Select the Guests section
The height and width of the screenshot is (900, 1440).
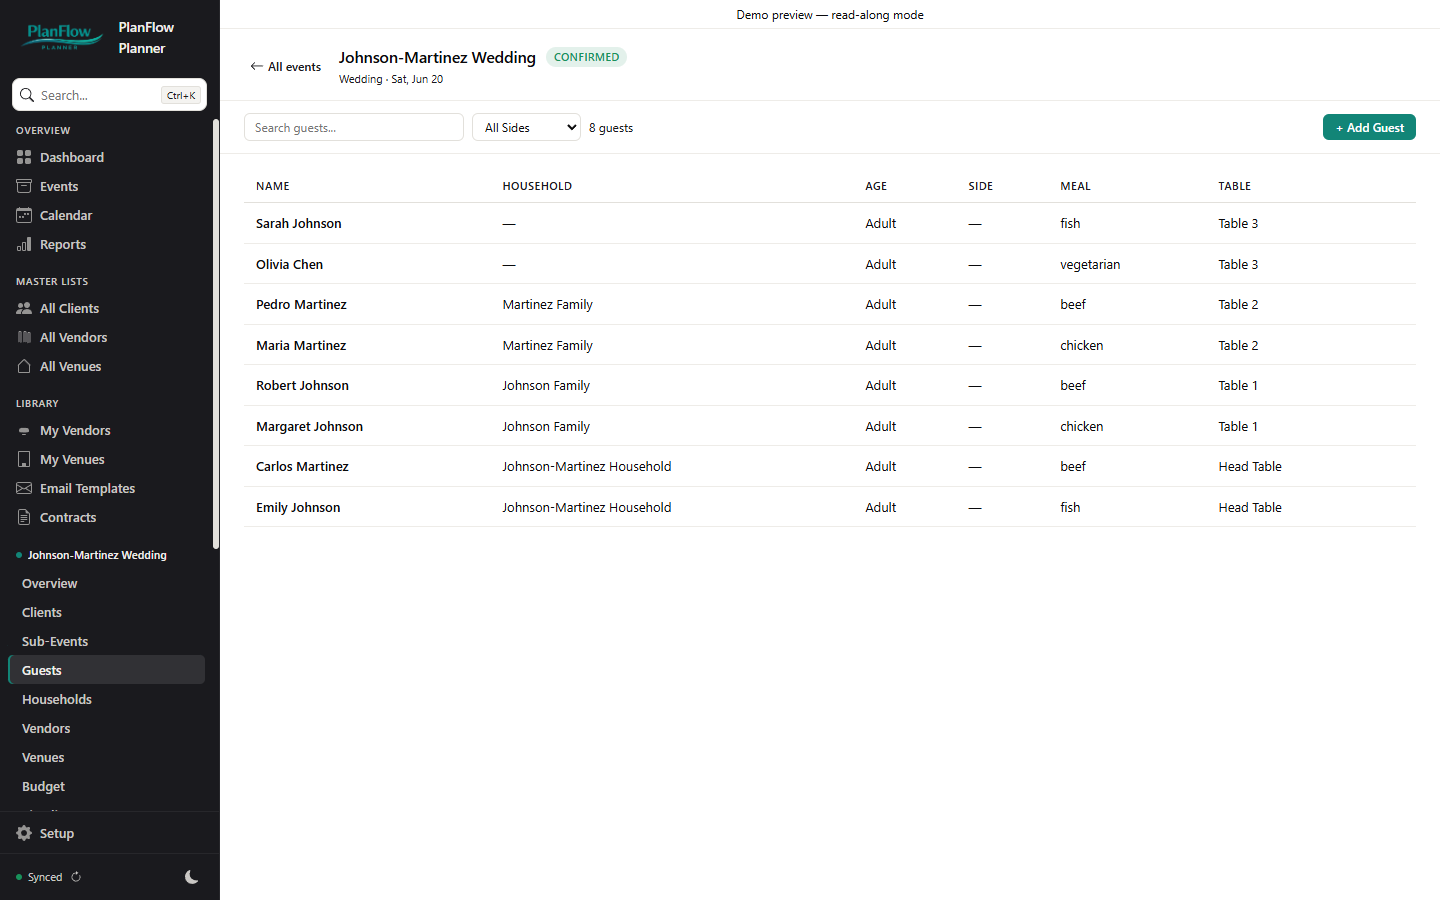click(106, 670)
